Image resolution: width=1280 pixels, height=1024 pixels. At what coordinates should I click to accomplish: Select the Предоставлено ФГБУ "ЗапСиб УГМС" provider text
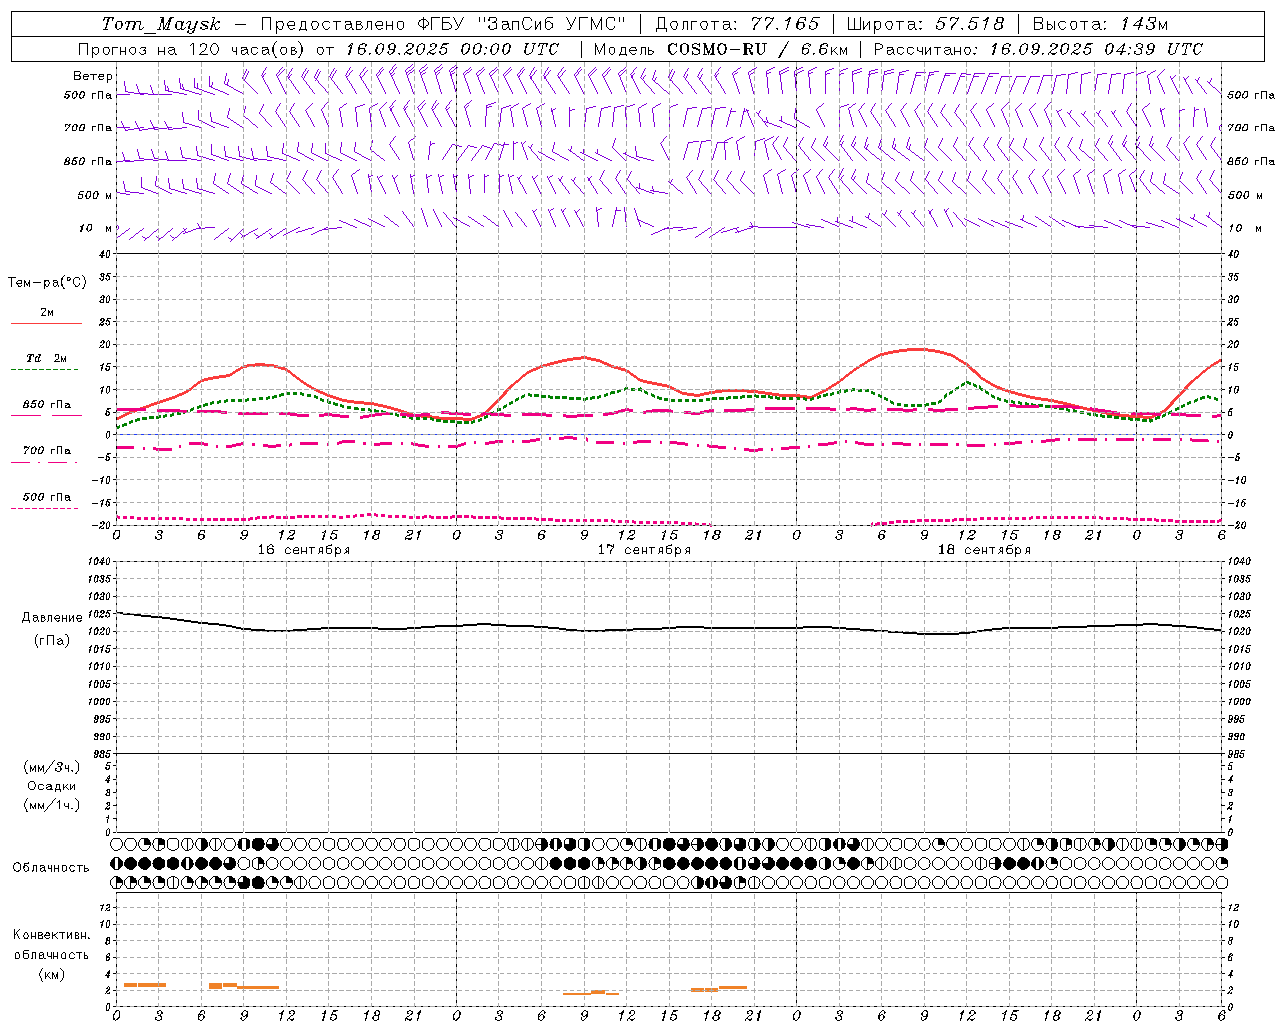tap(443, 24)
